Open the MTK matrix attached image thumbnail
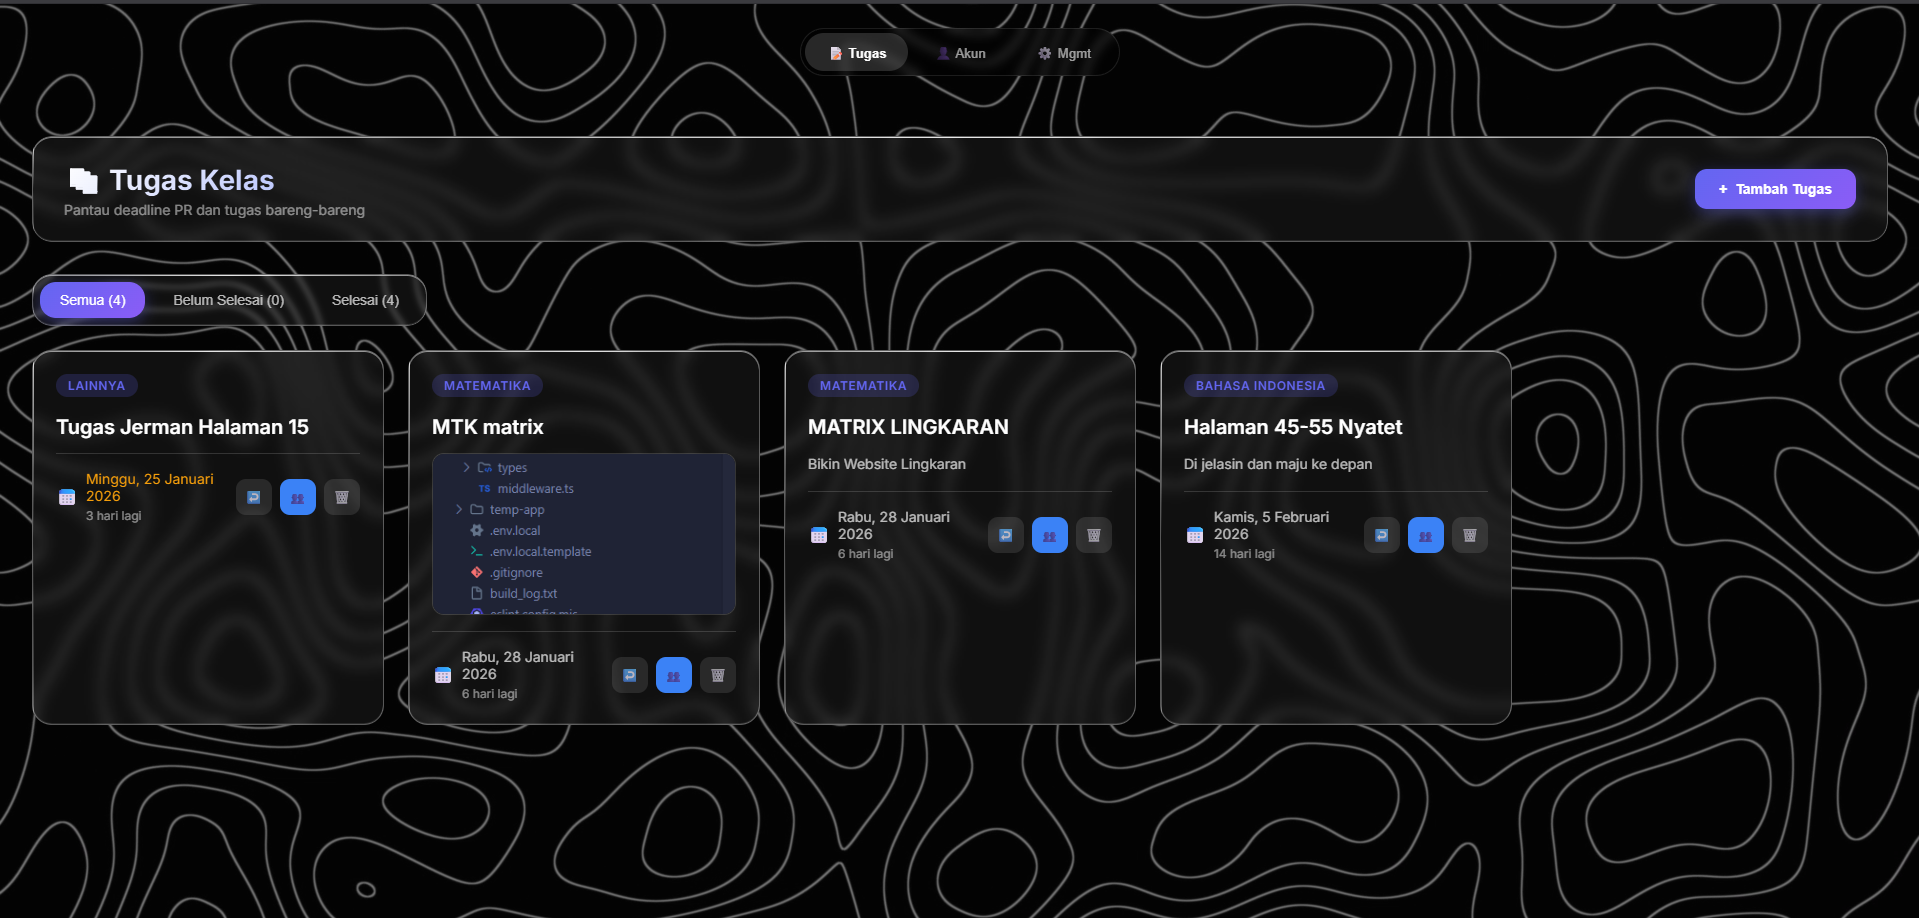 [584, 534]
